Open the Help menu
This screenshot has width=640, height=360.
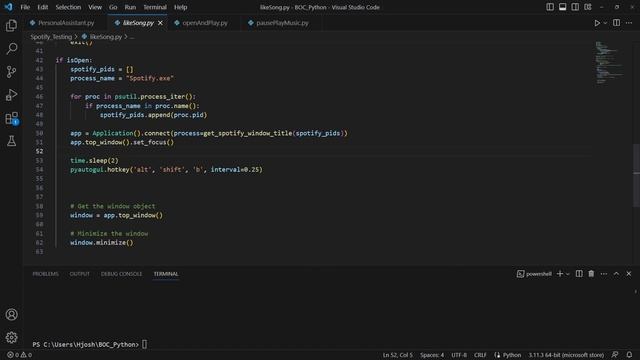[180, 7]
